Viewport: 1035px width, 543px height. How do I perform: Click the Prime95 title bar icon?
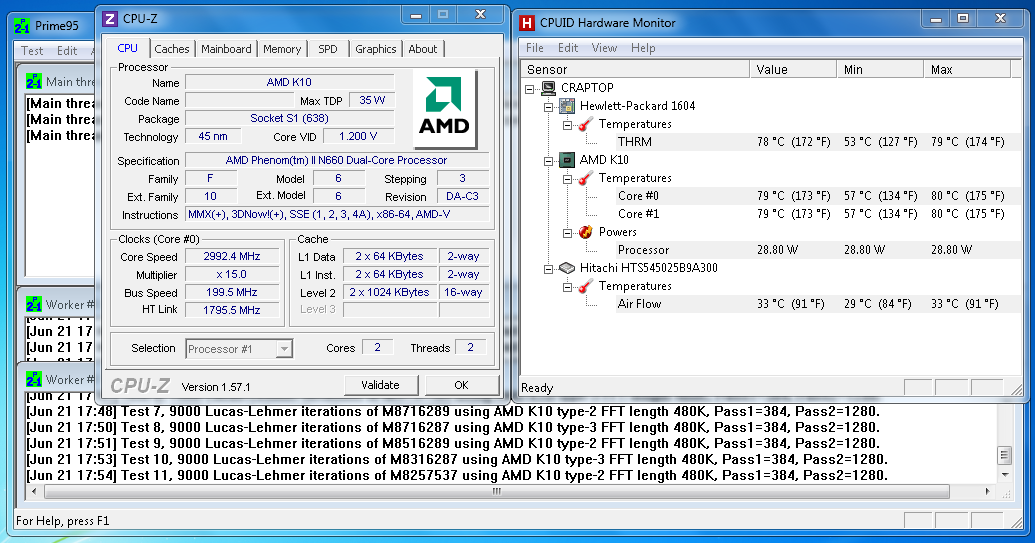[x=22, y=26]
